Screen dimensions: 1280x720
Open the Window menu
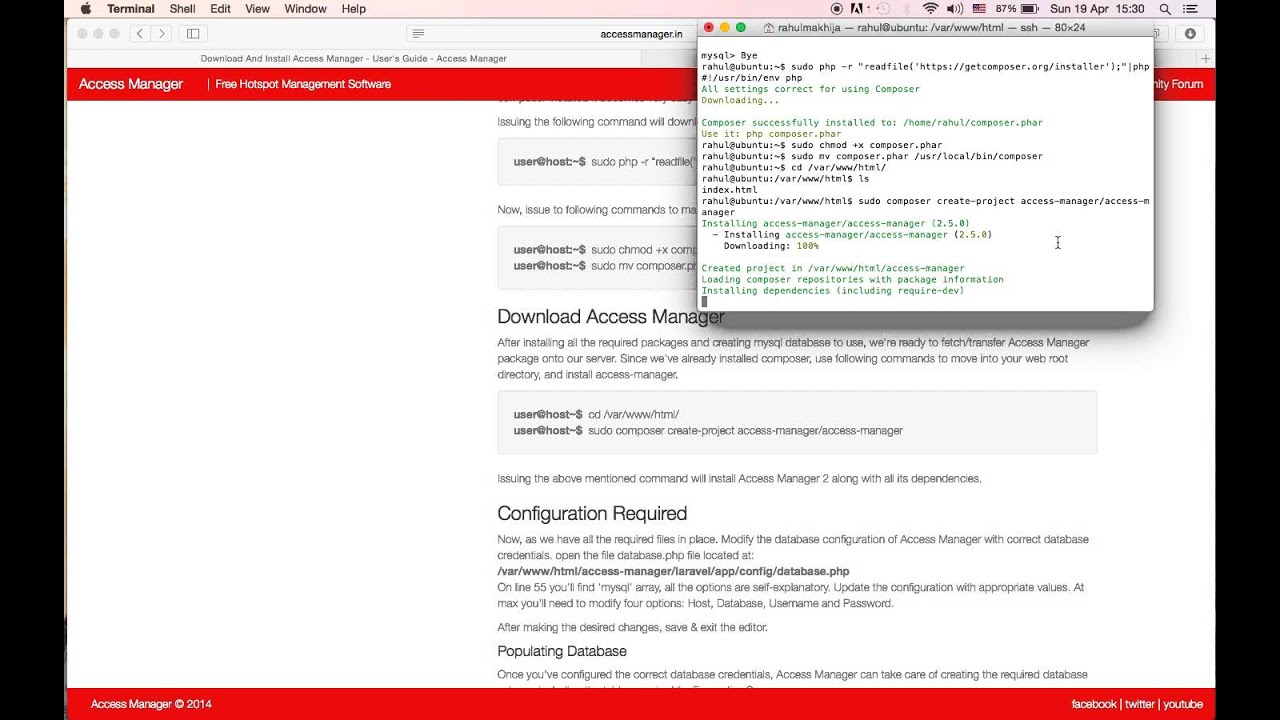click(x=305, y=9)
